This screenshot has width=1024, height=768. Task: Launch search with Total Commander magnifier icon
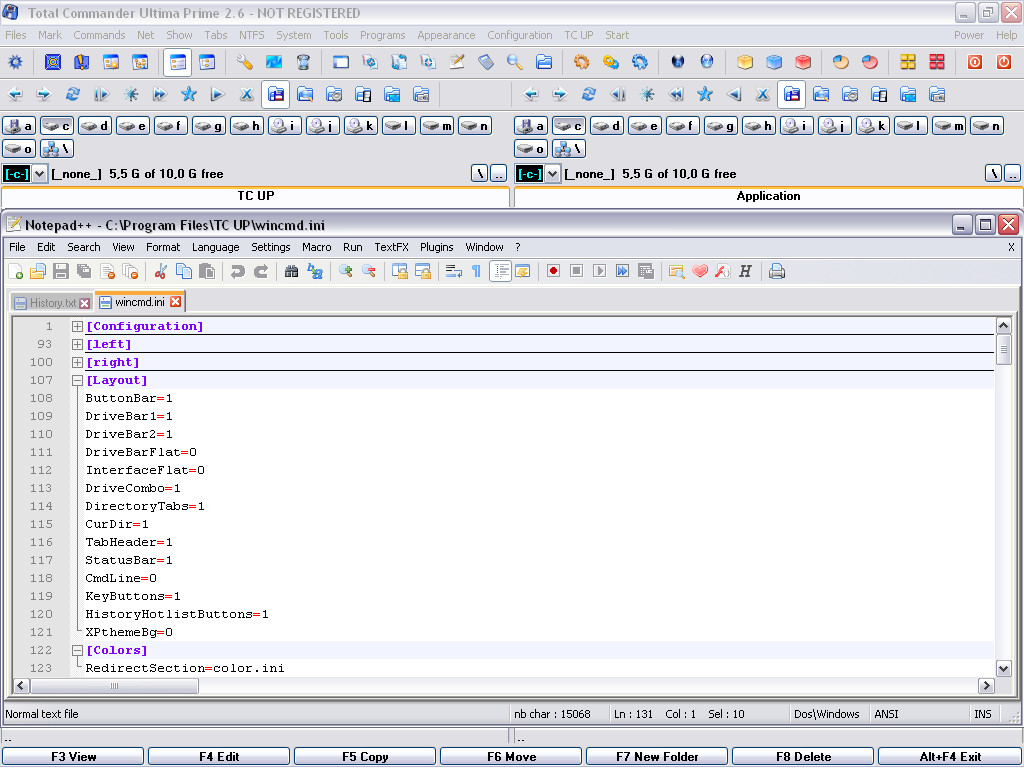coord(515,62)
